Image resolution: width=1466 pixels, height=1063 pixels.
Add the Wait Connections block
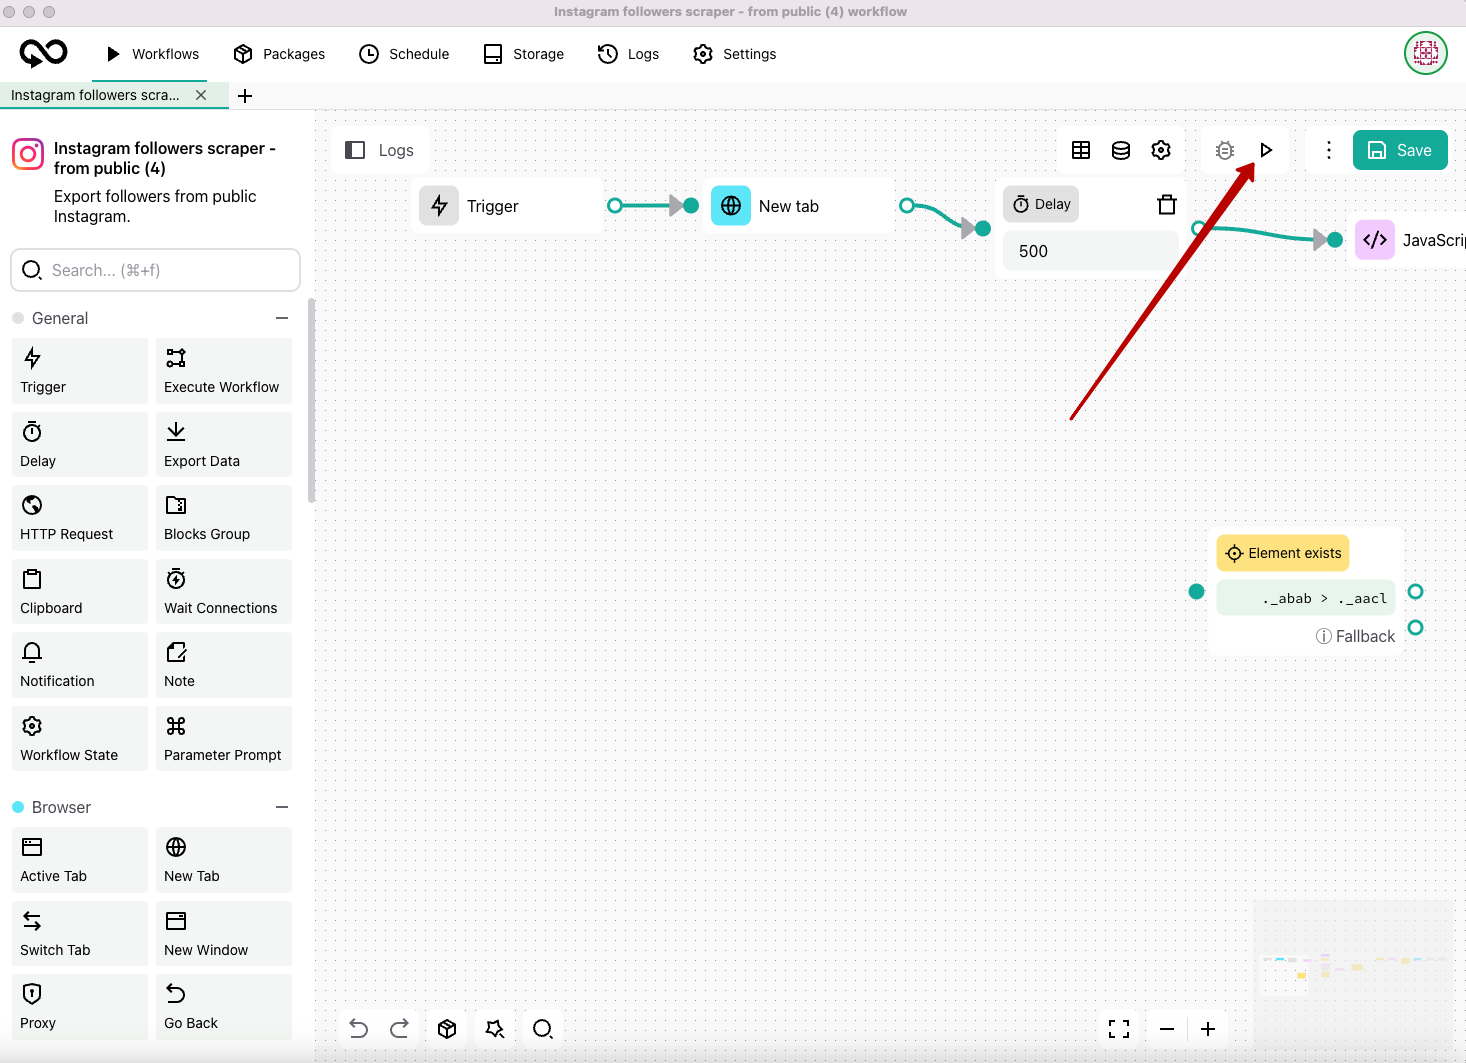224,592
